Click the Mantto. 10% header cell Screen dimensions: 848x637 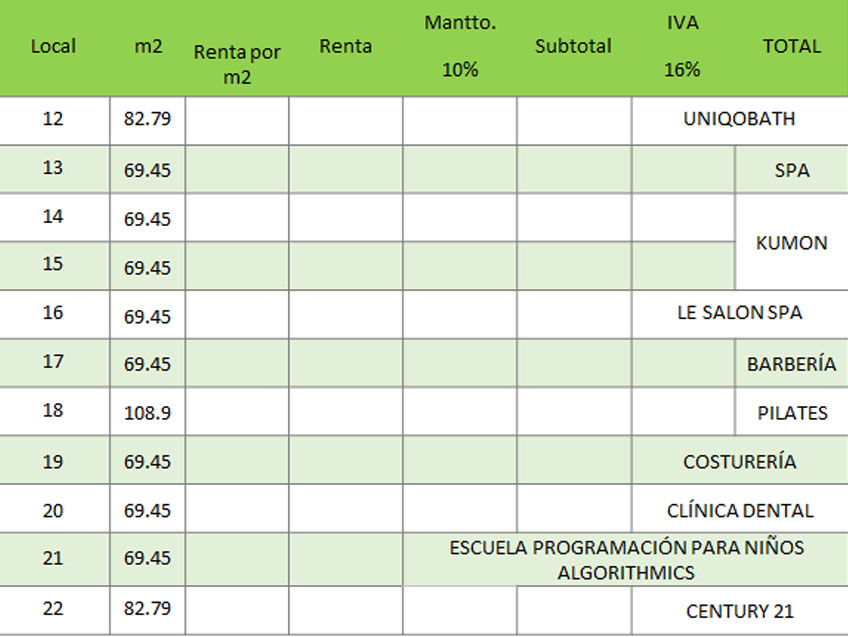point(459,46)
